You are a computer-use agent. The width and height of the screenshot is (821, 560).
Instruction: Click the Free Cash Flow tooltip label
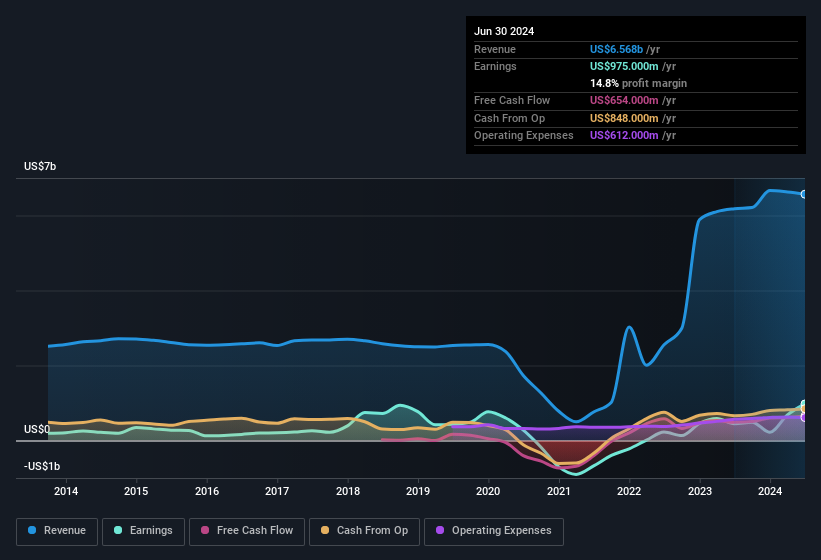[512, 100]
